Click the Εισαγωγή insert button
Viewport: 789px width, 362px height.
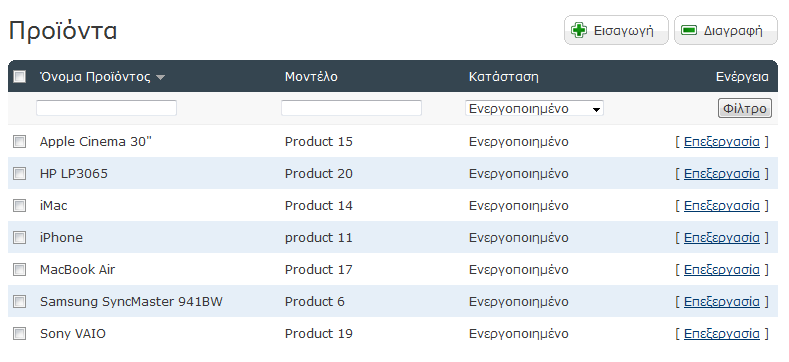[x=616, y=30]
